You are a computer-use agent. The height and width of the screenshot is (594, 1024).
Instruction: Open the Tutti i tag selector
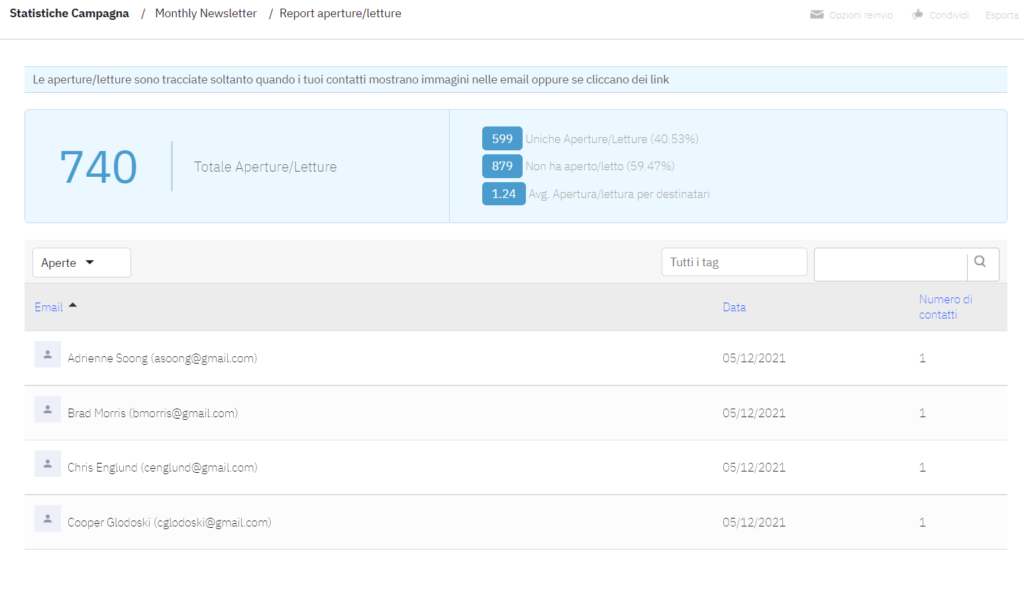click(x=734, y=263)
